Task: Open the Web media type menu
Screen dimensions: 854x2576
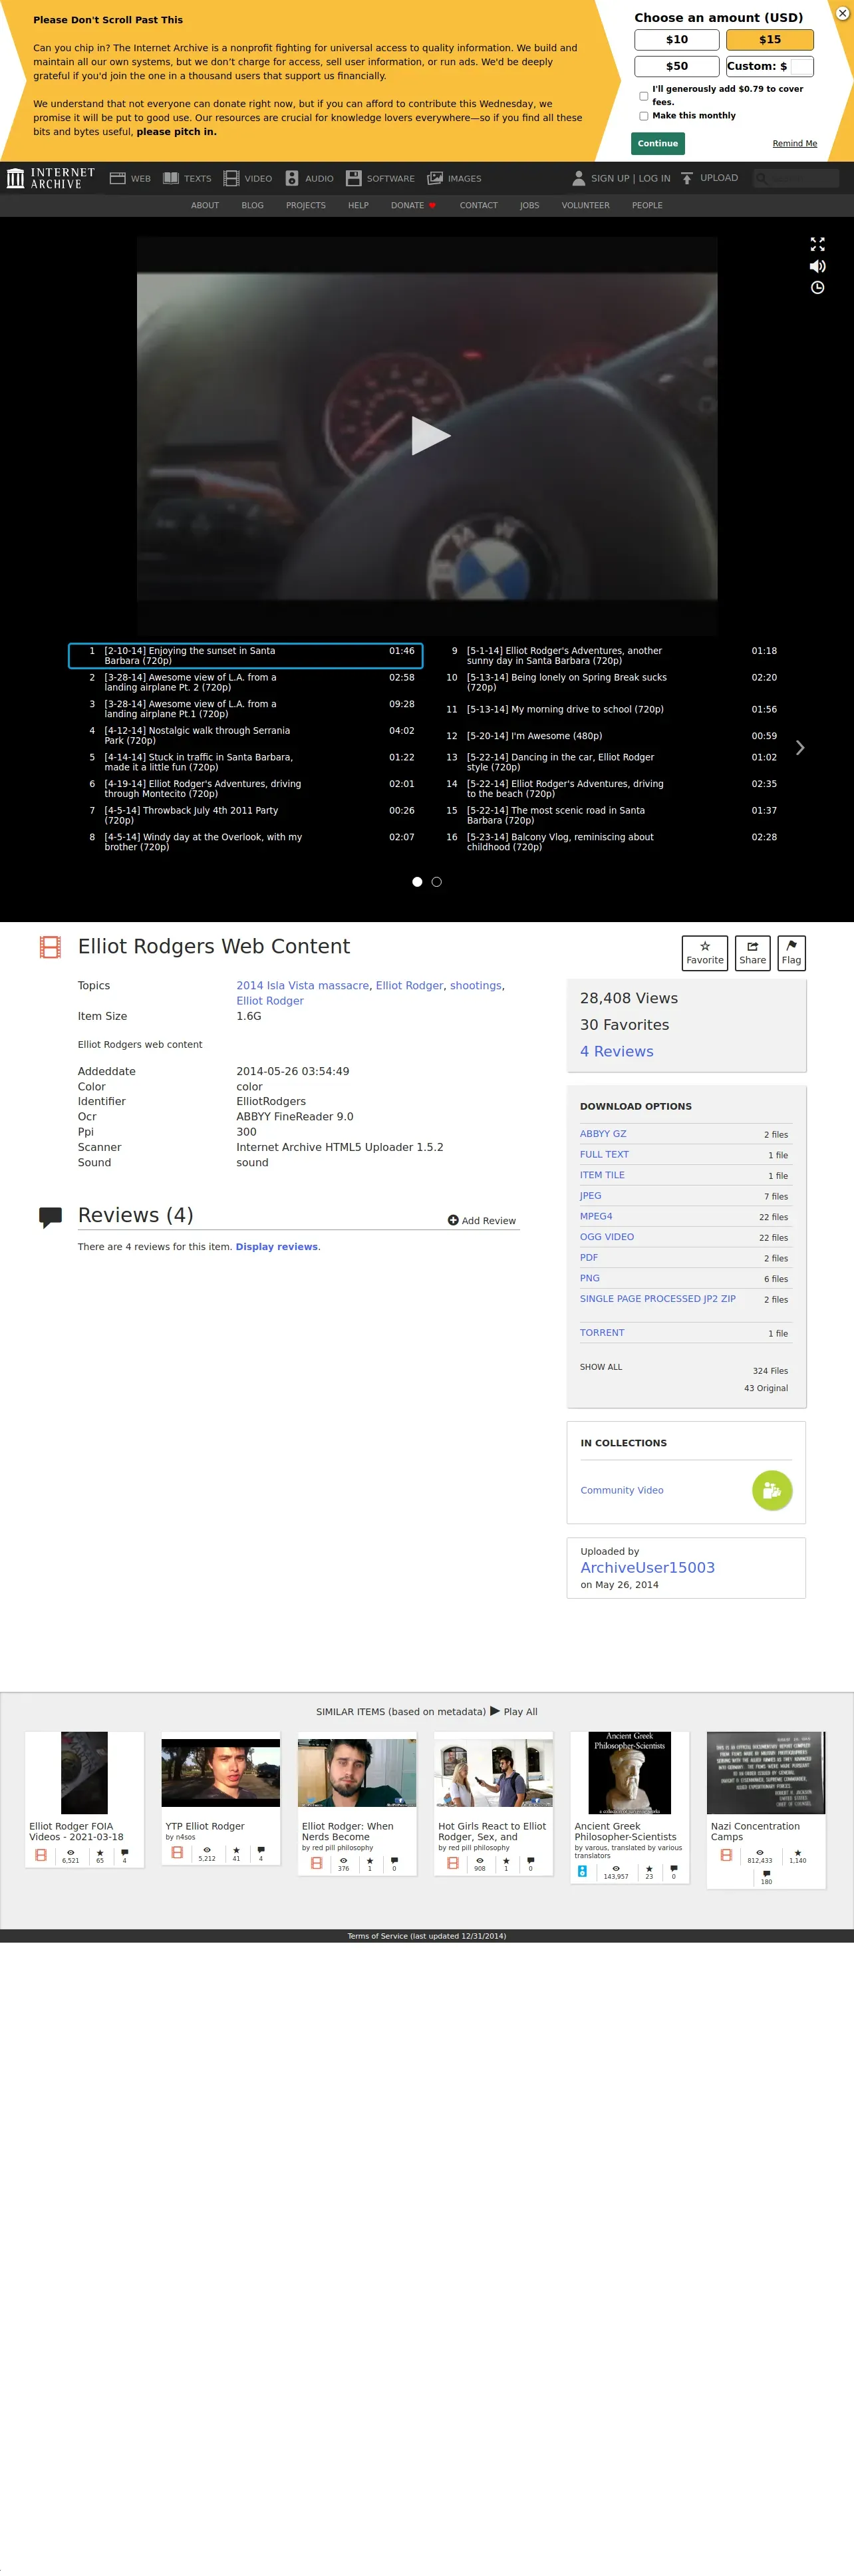Action: point(130,178)
